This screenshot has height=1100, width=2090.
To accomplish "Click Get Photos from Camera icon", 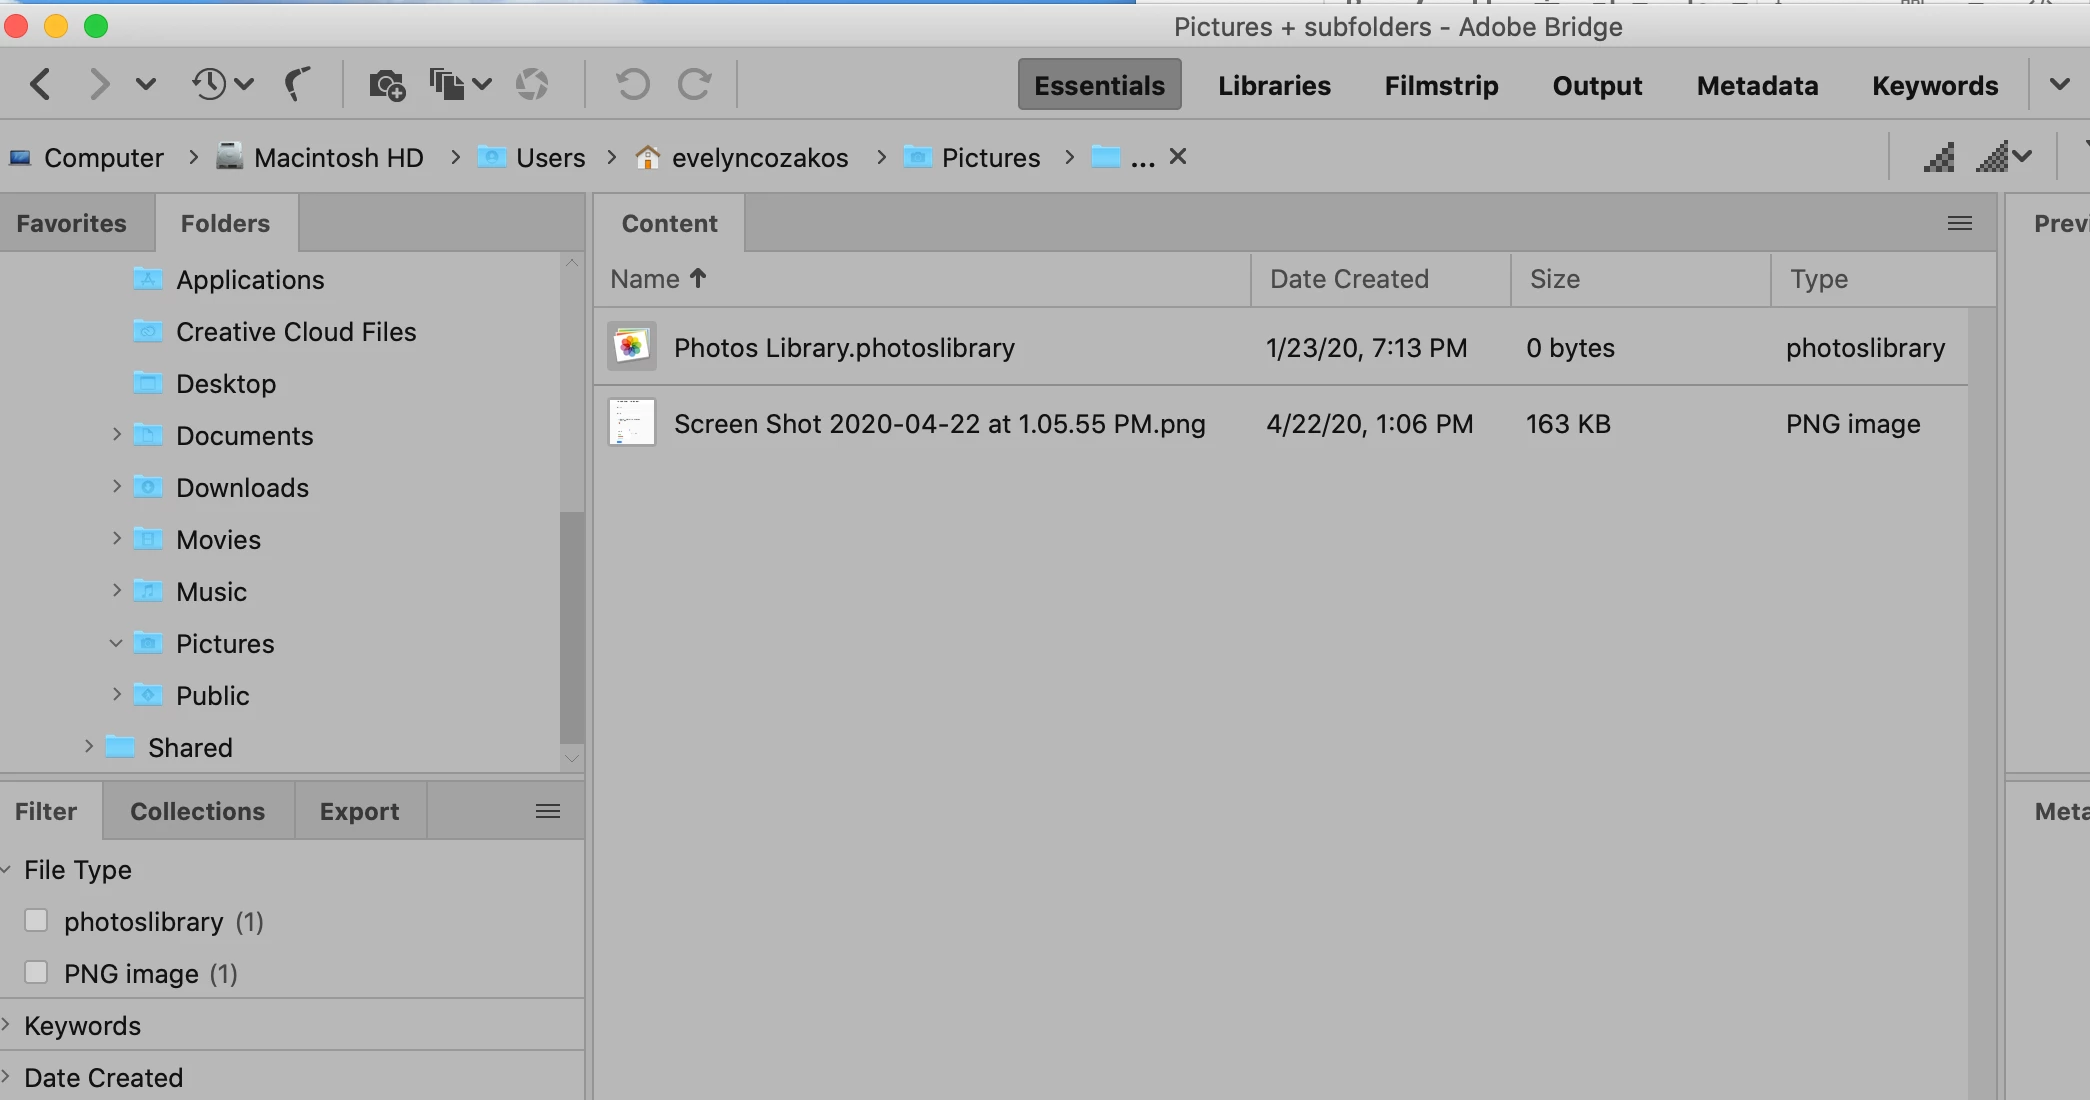I will [x=387, y=85].
